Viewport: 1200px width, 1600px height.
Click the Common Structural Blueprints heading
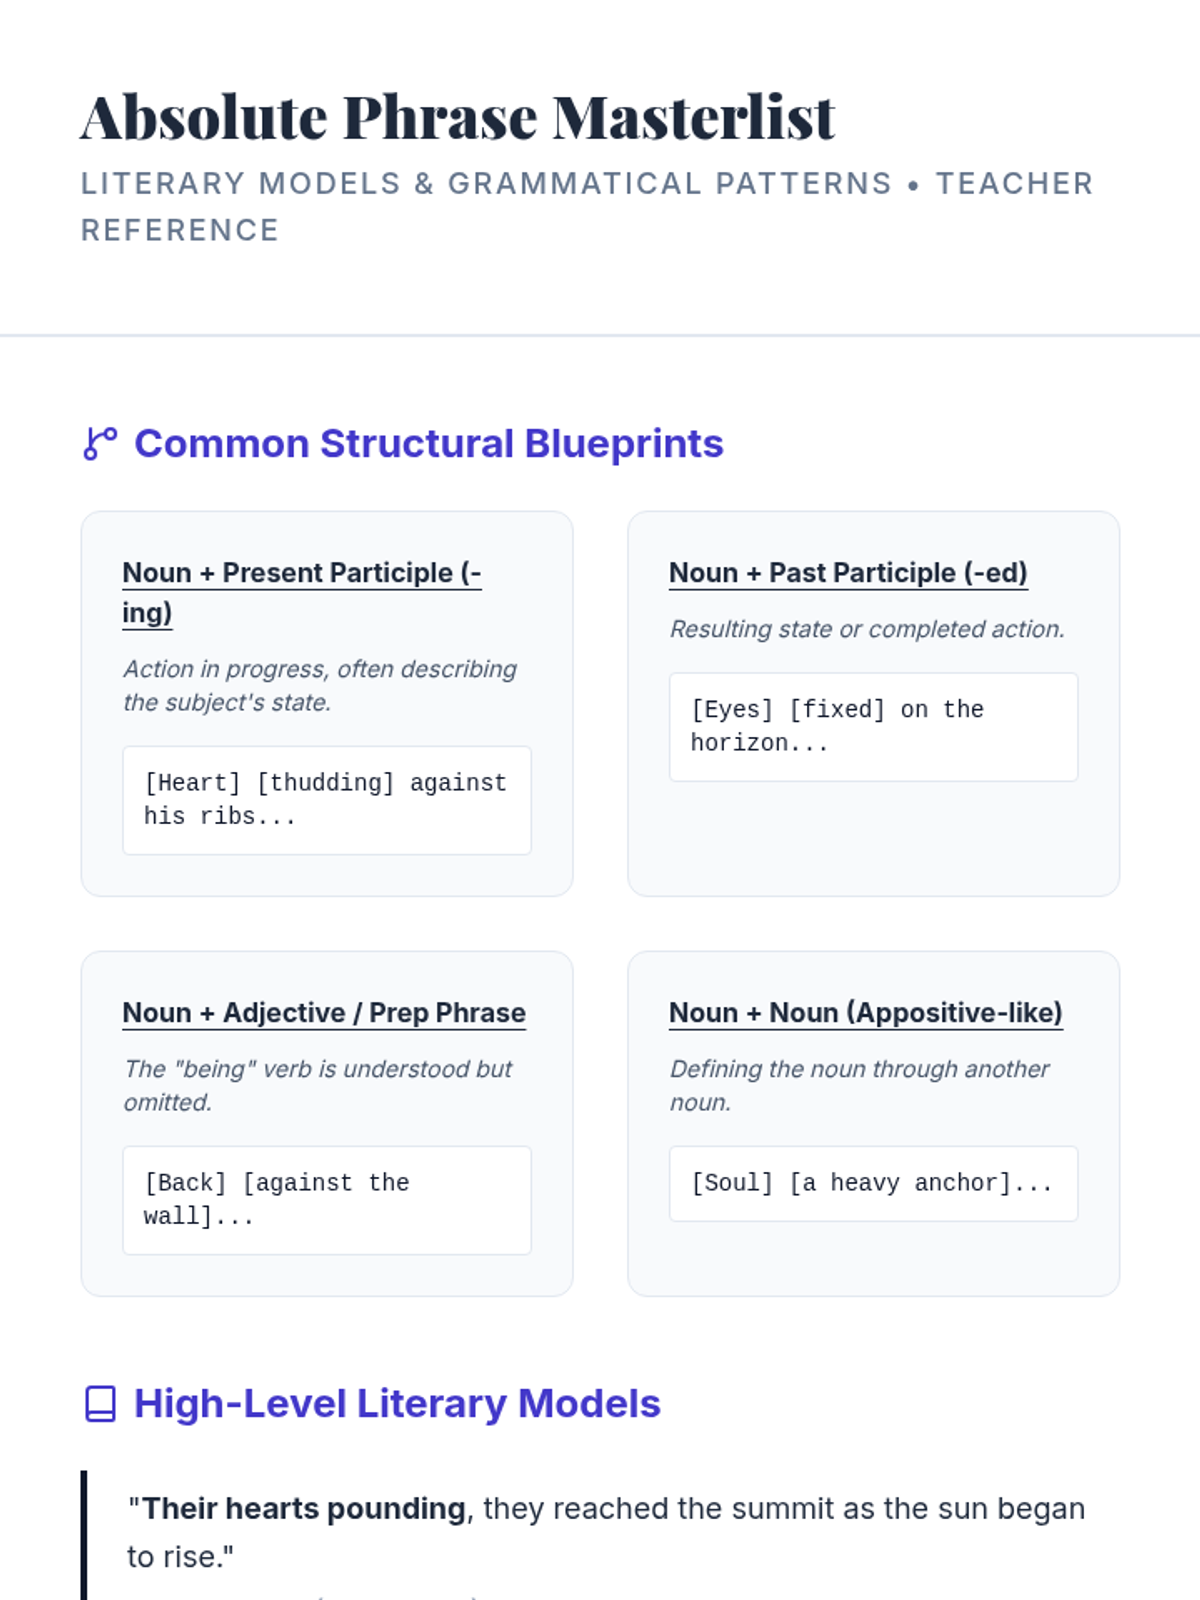point(428,443)
